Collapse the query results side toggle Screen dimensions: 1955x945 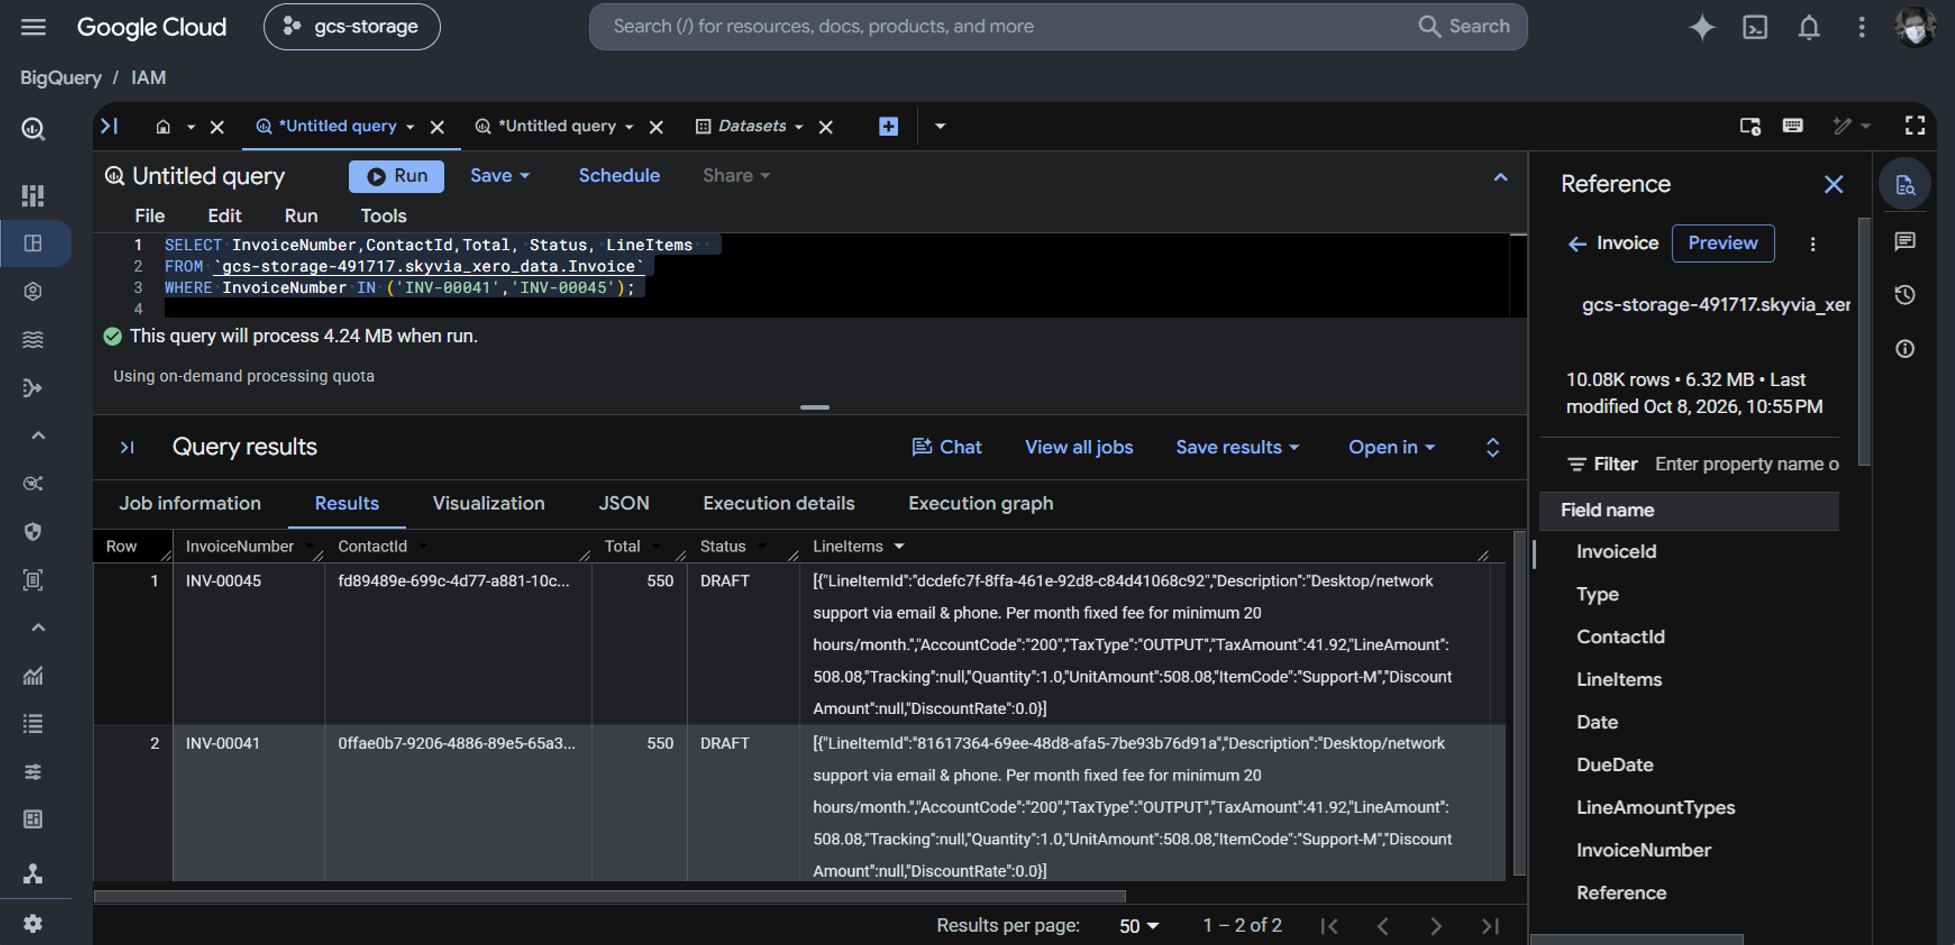[127, 447]
